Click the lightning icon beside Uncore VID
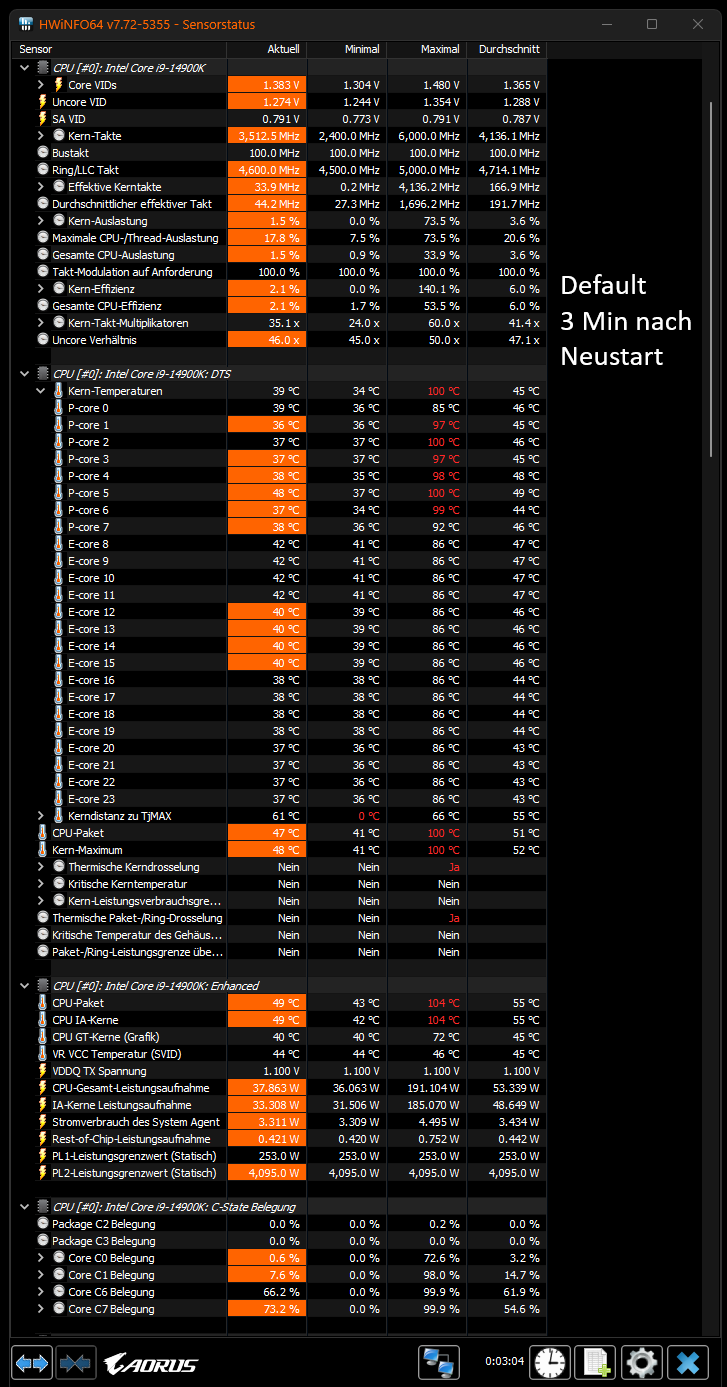727x1387 pixels. click(x=42, y=102)
